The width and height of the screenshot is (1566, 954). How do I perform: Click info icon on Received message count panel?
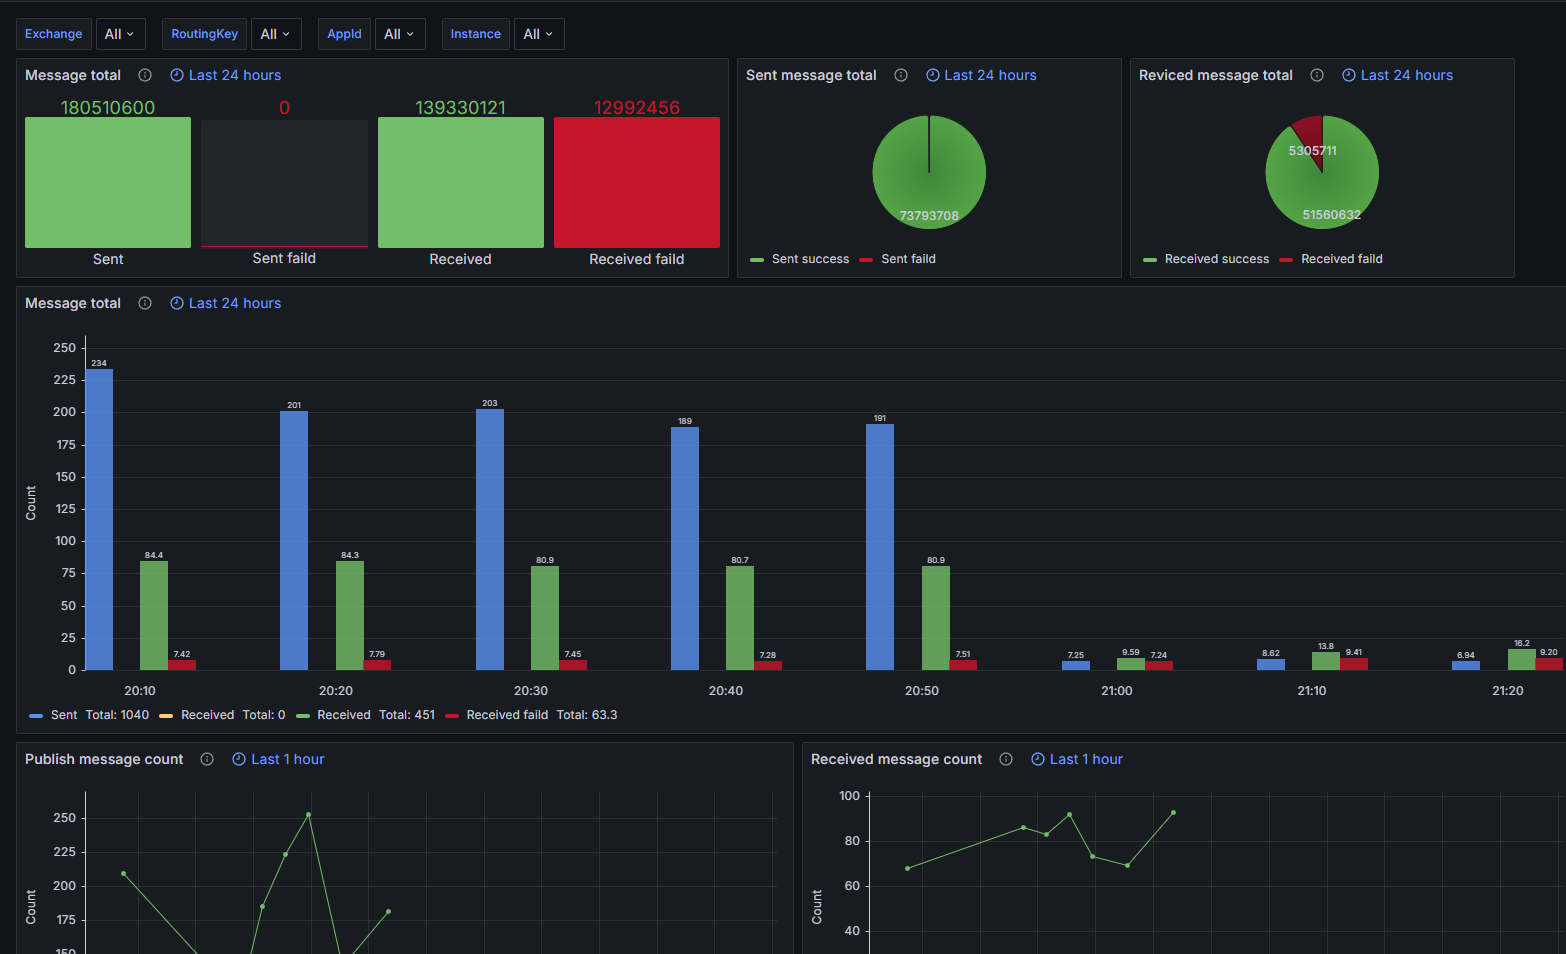pos(1006,759)
